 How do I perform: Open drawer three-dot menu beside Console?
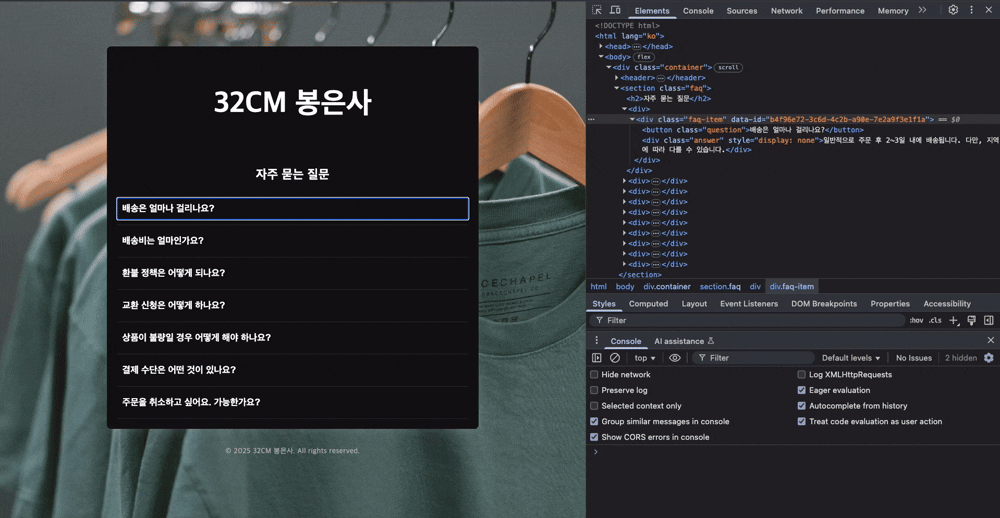click(596, 341)
